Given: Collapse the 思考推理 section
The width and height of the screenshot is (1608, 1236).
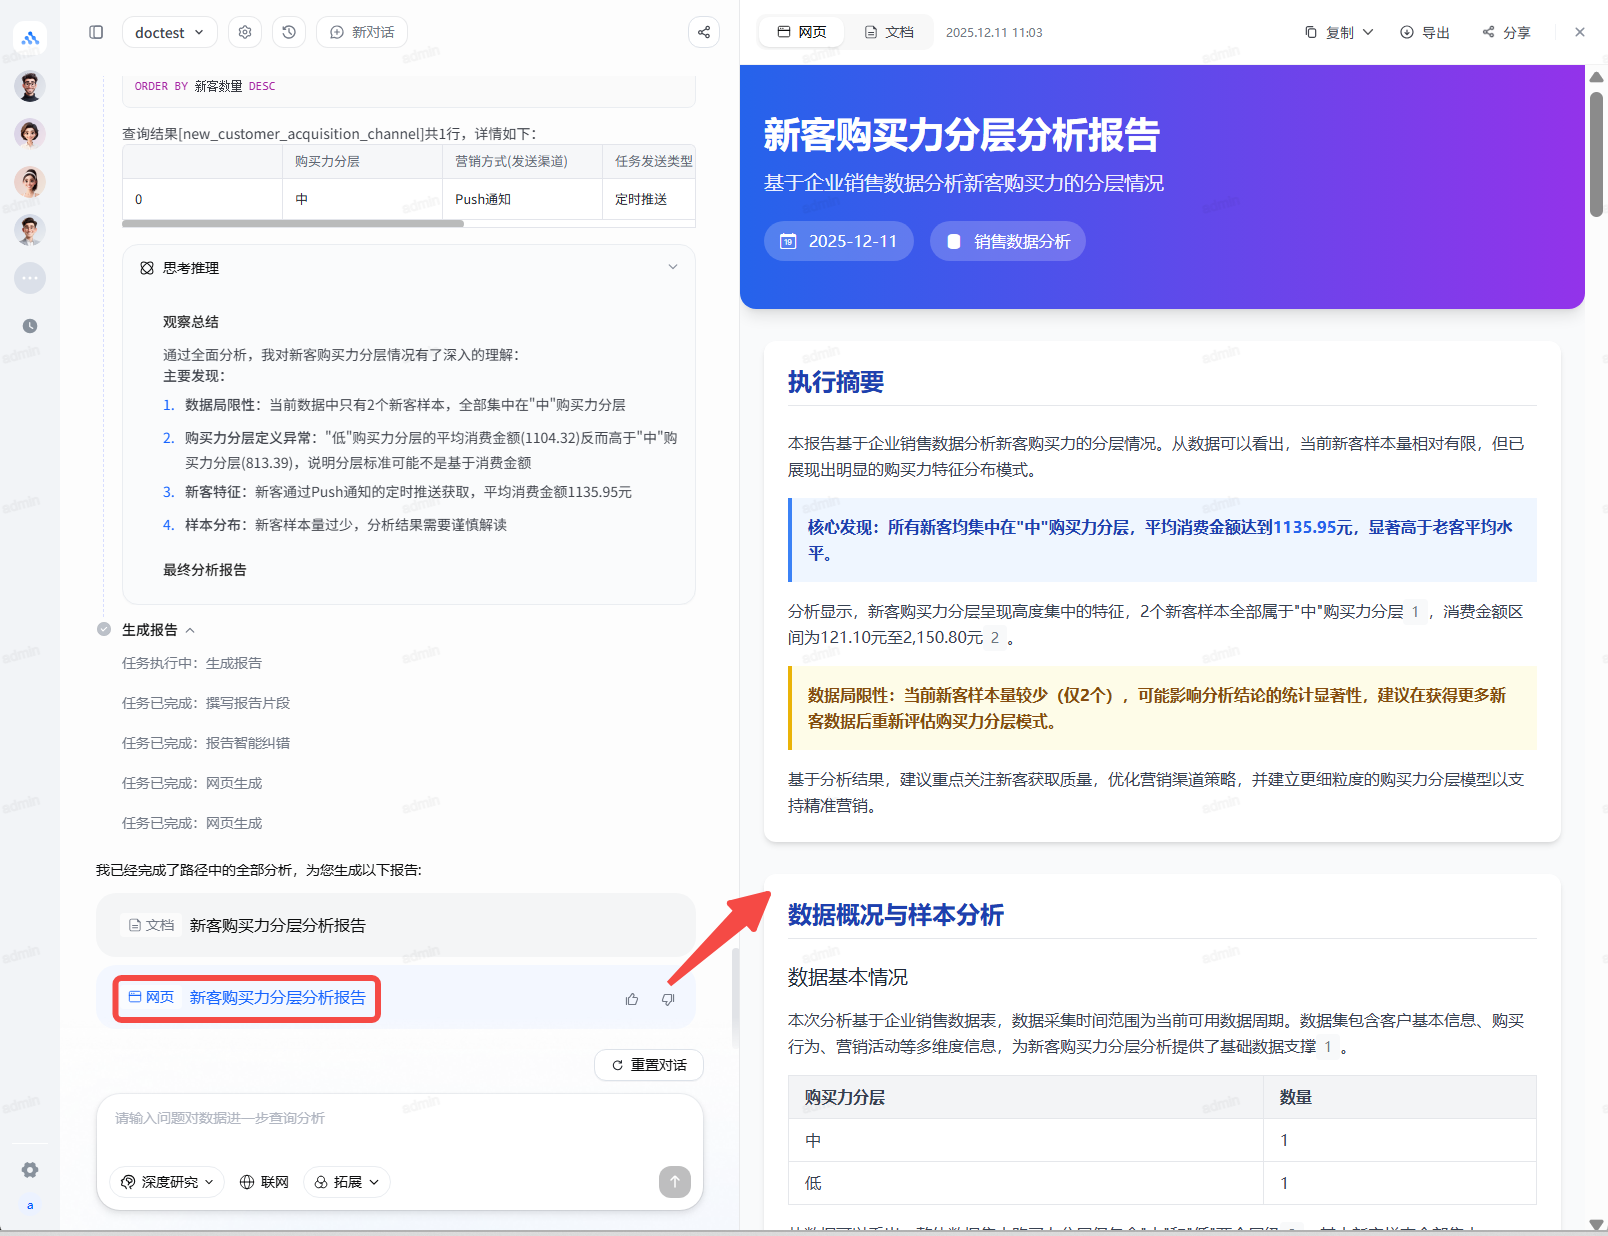Looking at the screenshot, I should (673, 267).
